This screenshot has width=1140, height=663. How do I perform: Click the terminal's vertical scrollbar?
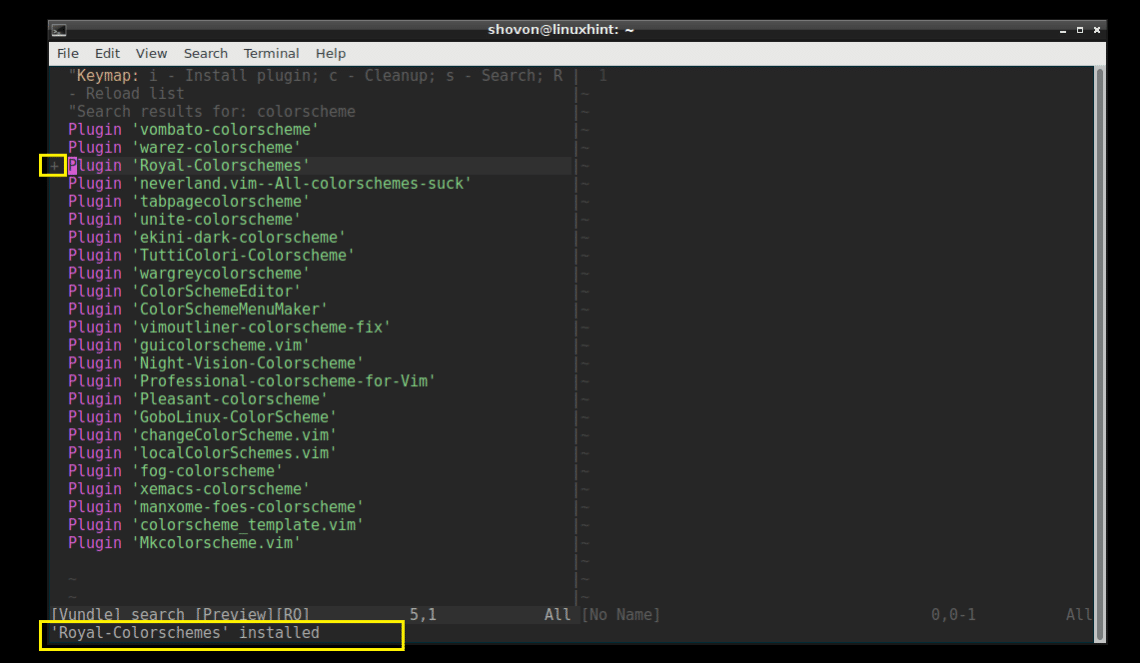pos(1100,354)
